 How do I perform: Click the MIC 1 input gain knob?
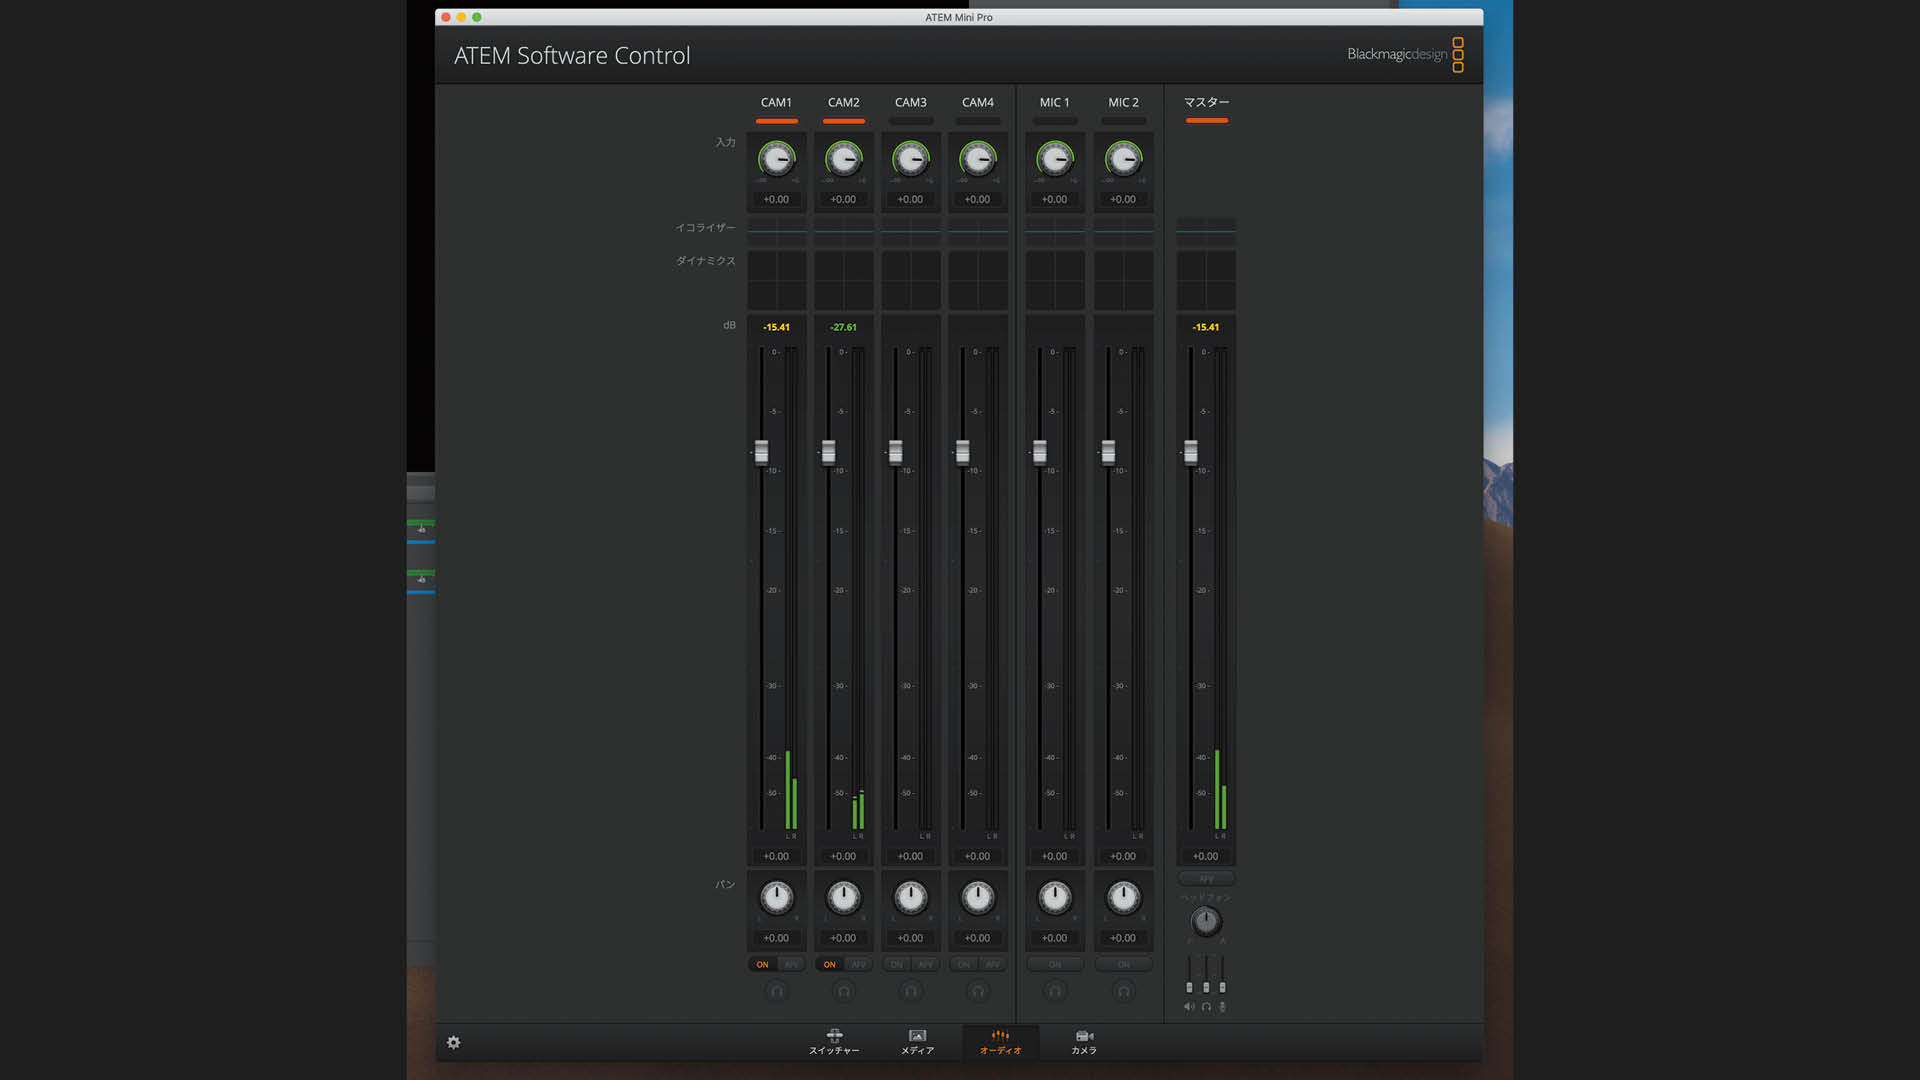click(1054, 159)
